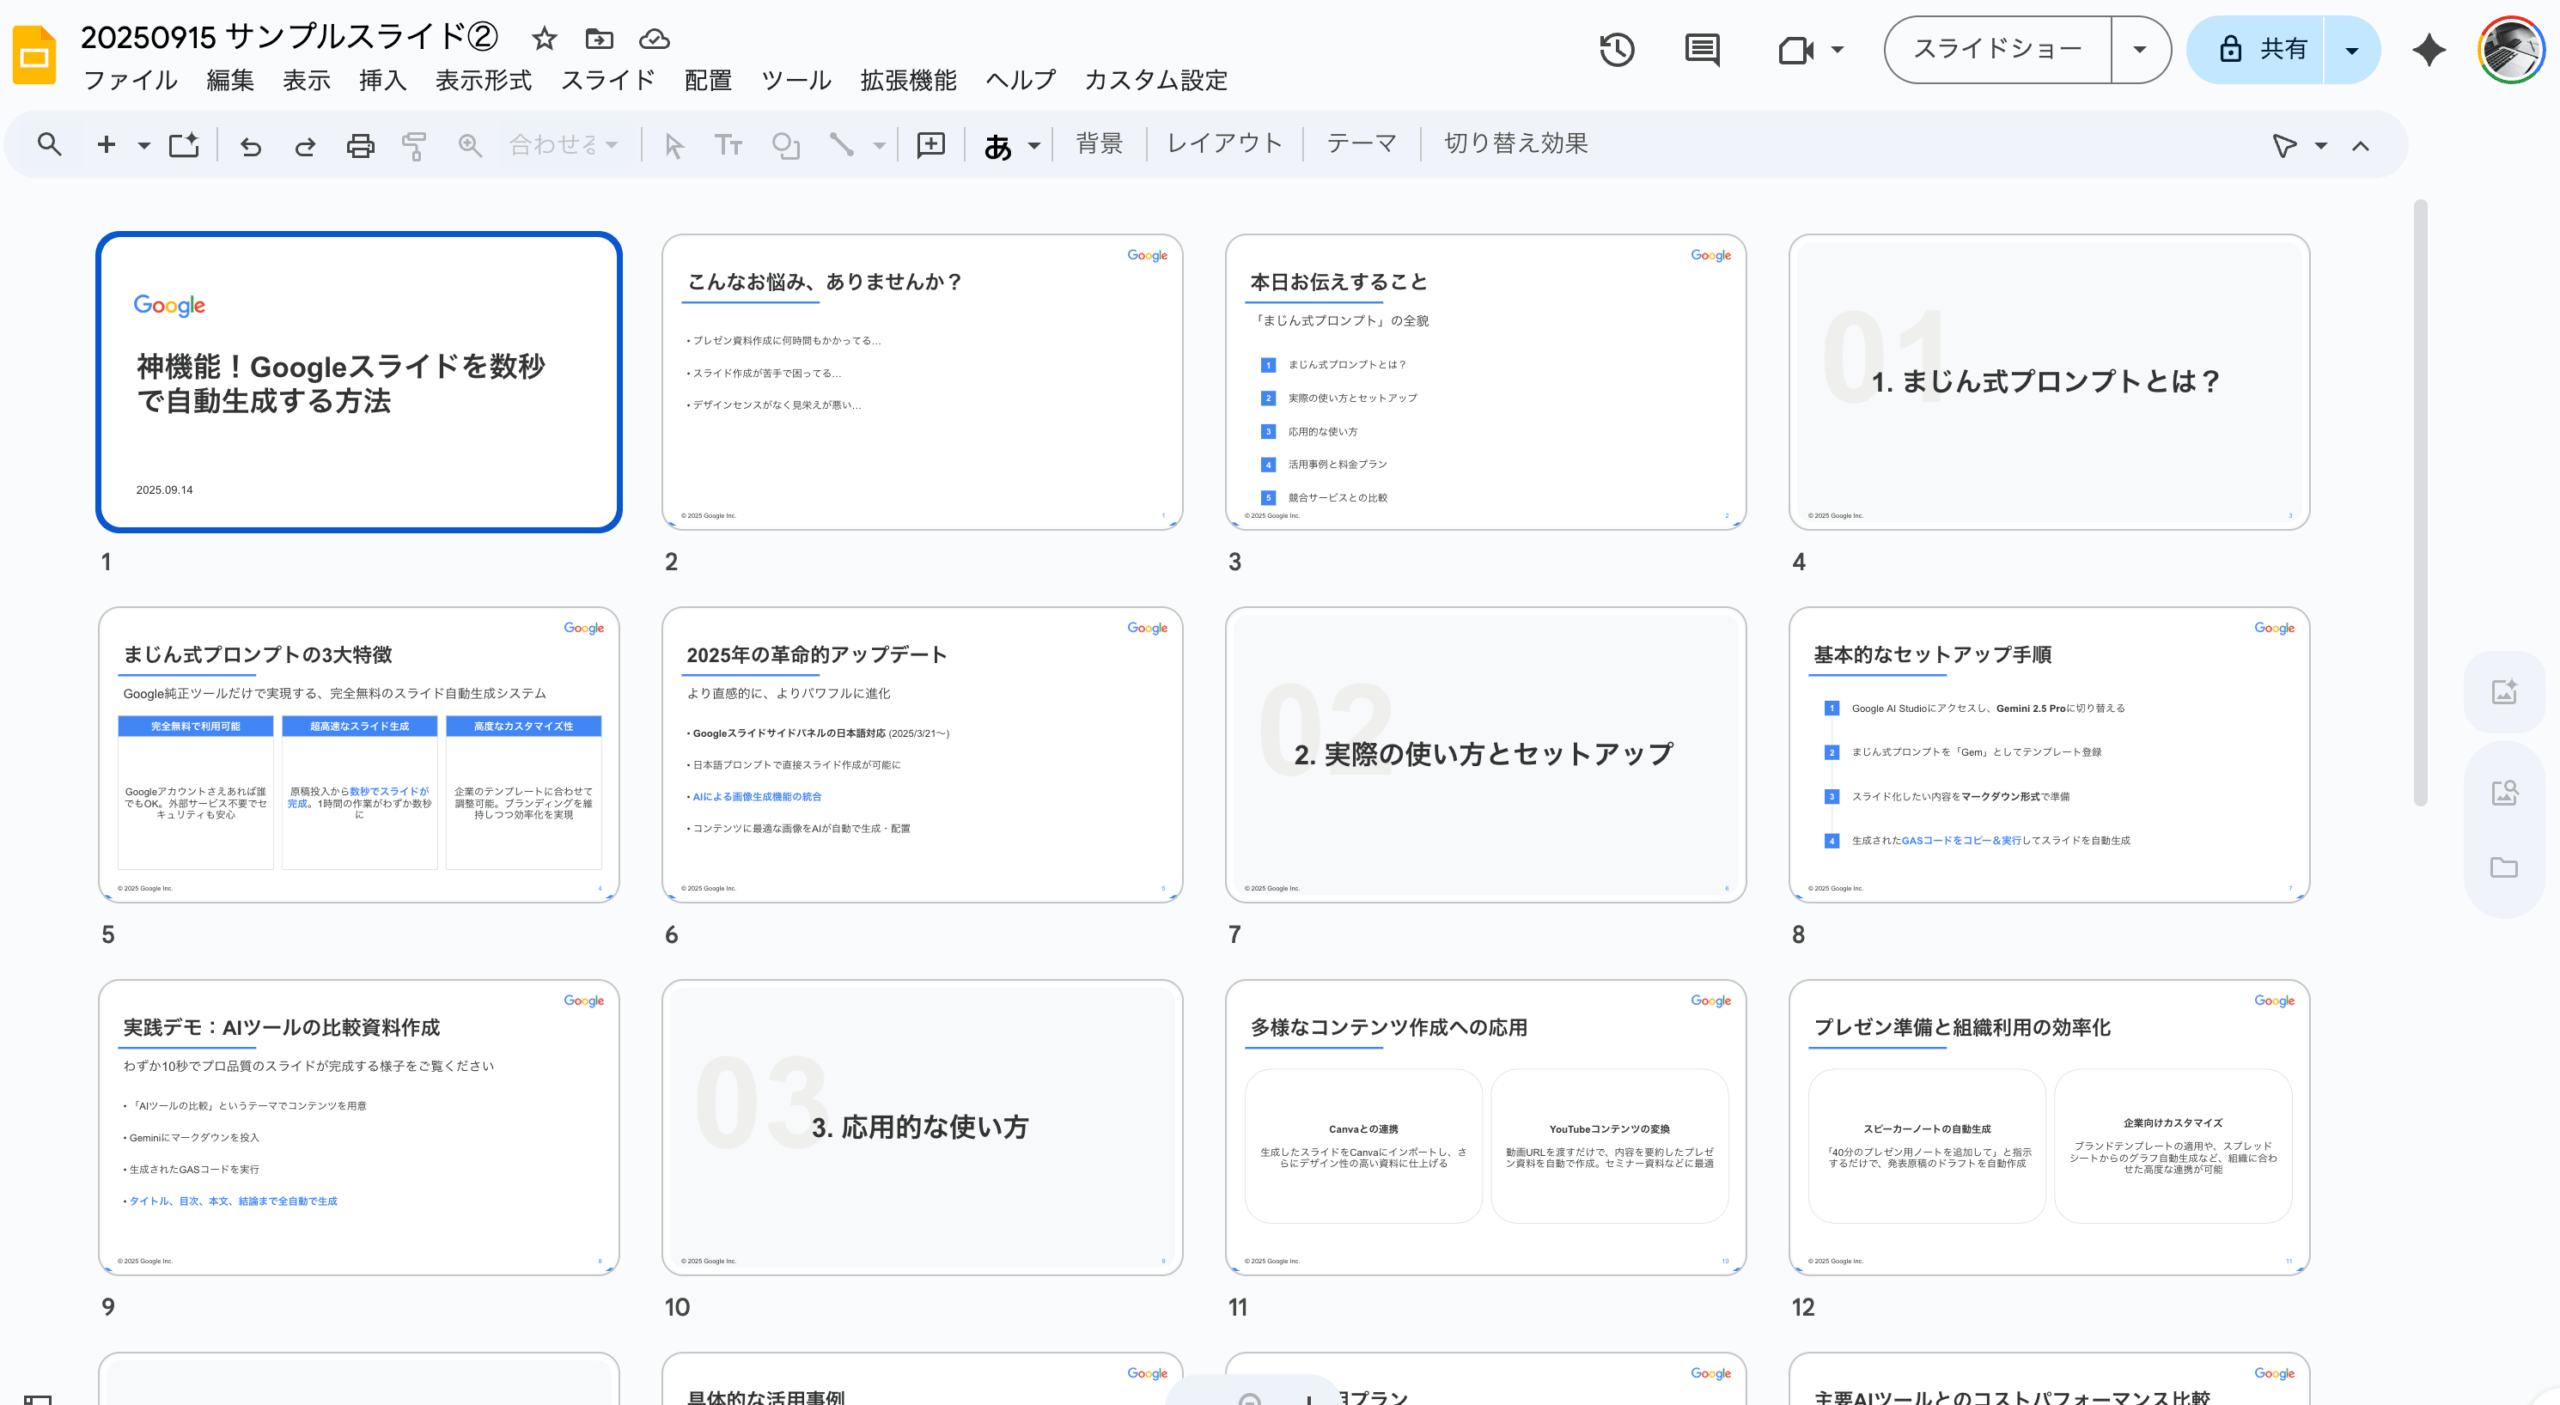Click the zoom magnifier tool
This screenshot has width=2560, height=1405.
pos(468,144)
